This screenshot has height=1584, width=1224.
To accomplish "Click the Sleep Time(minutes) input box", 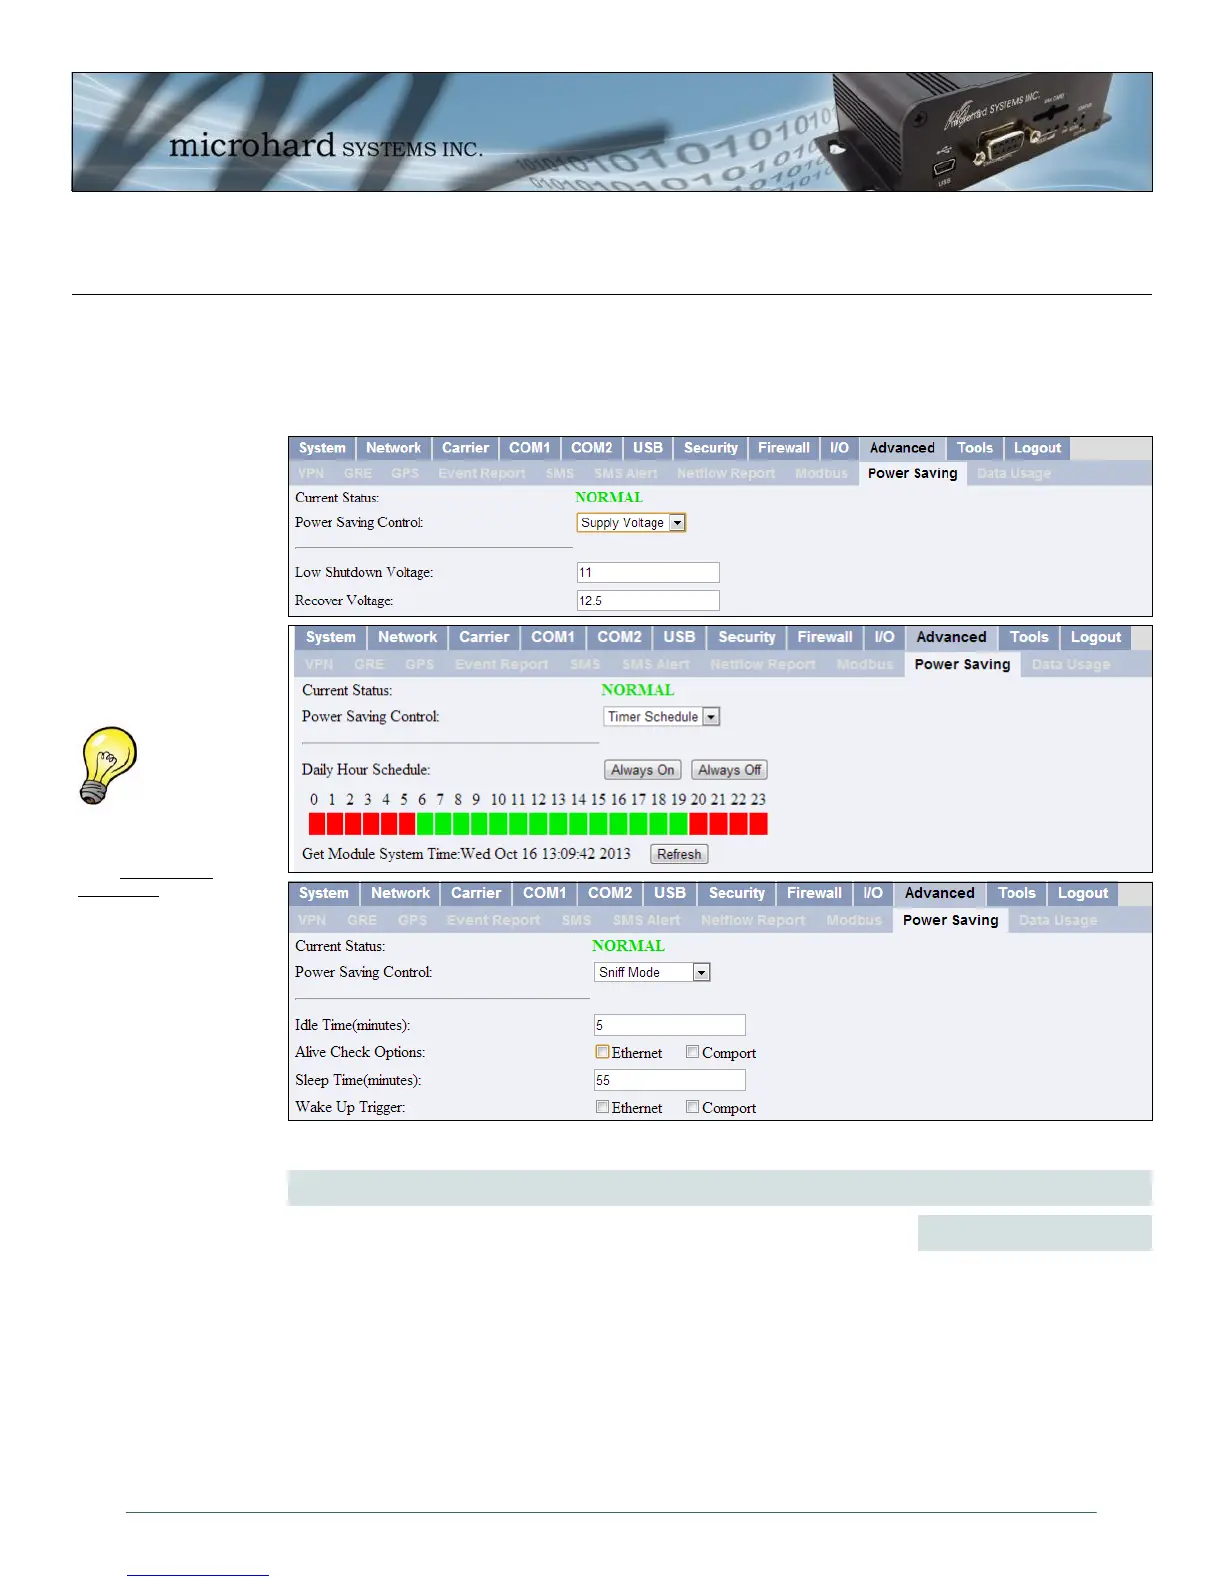I will (x=670, y=1080).
